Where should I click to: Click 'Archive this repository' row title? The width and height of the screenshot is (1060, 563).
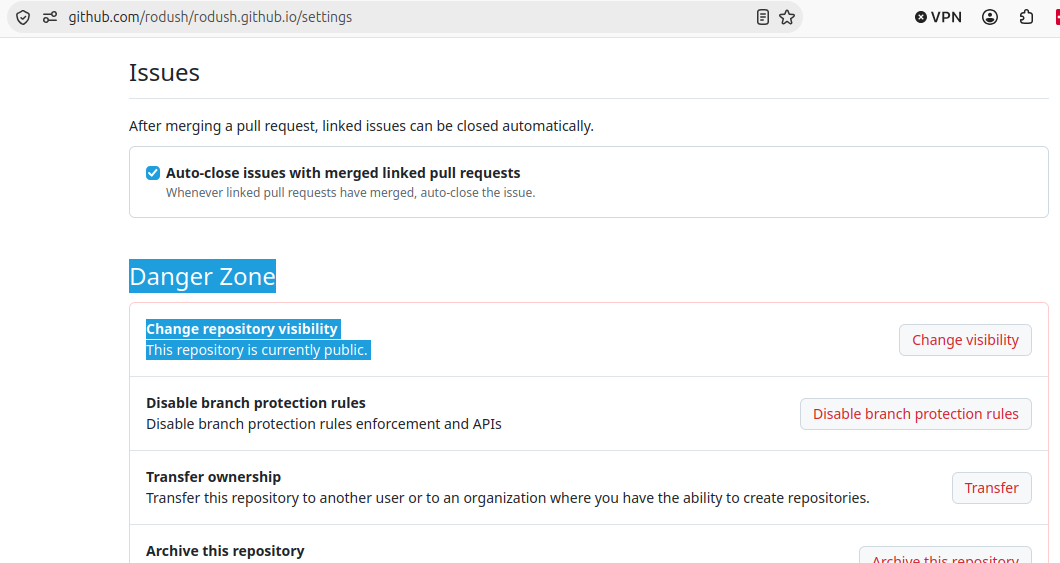(x=225, y=551)
